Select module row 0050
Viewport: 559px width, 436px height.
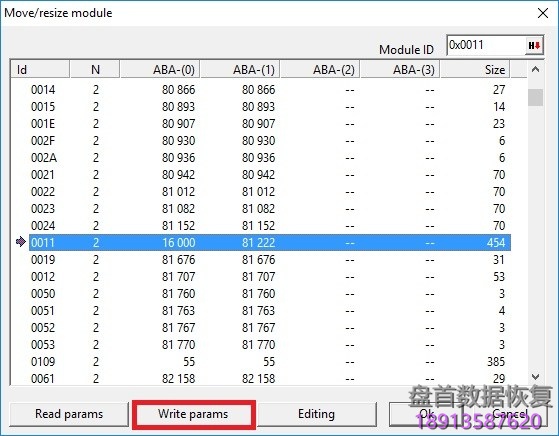point(270,294)
